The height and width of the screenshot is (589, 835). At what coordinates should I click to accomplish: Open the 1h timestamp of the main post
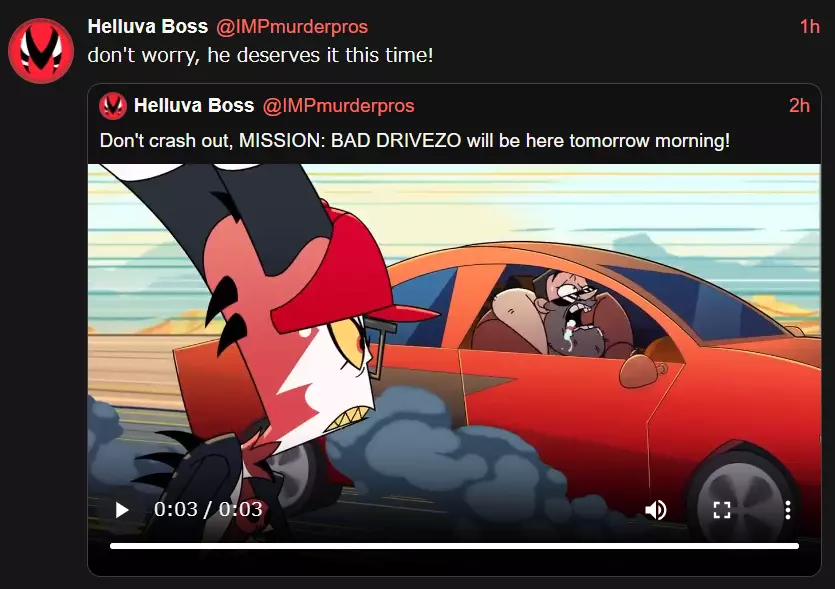click(x=809, y=27)
